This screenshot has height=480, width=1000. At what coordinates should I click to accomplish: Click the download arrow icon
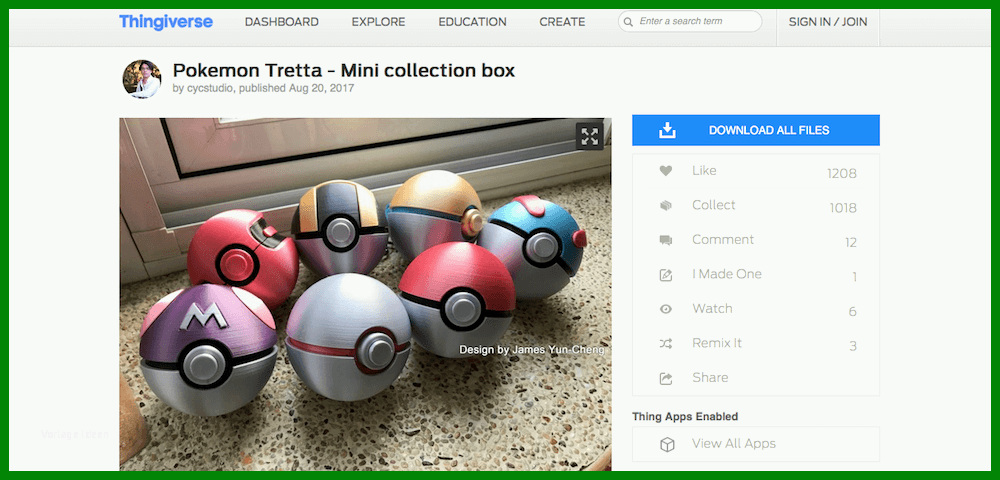pyautogui.click(x=667, y=130)
